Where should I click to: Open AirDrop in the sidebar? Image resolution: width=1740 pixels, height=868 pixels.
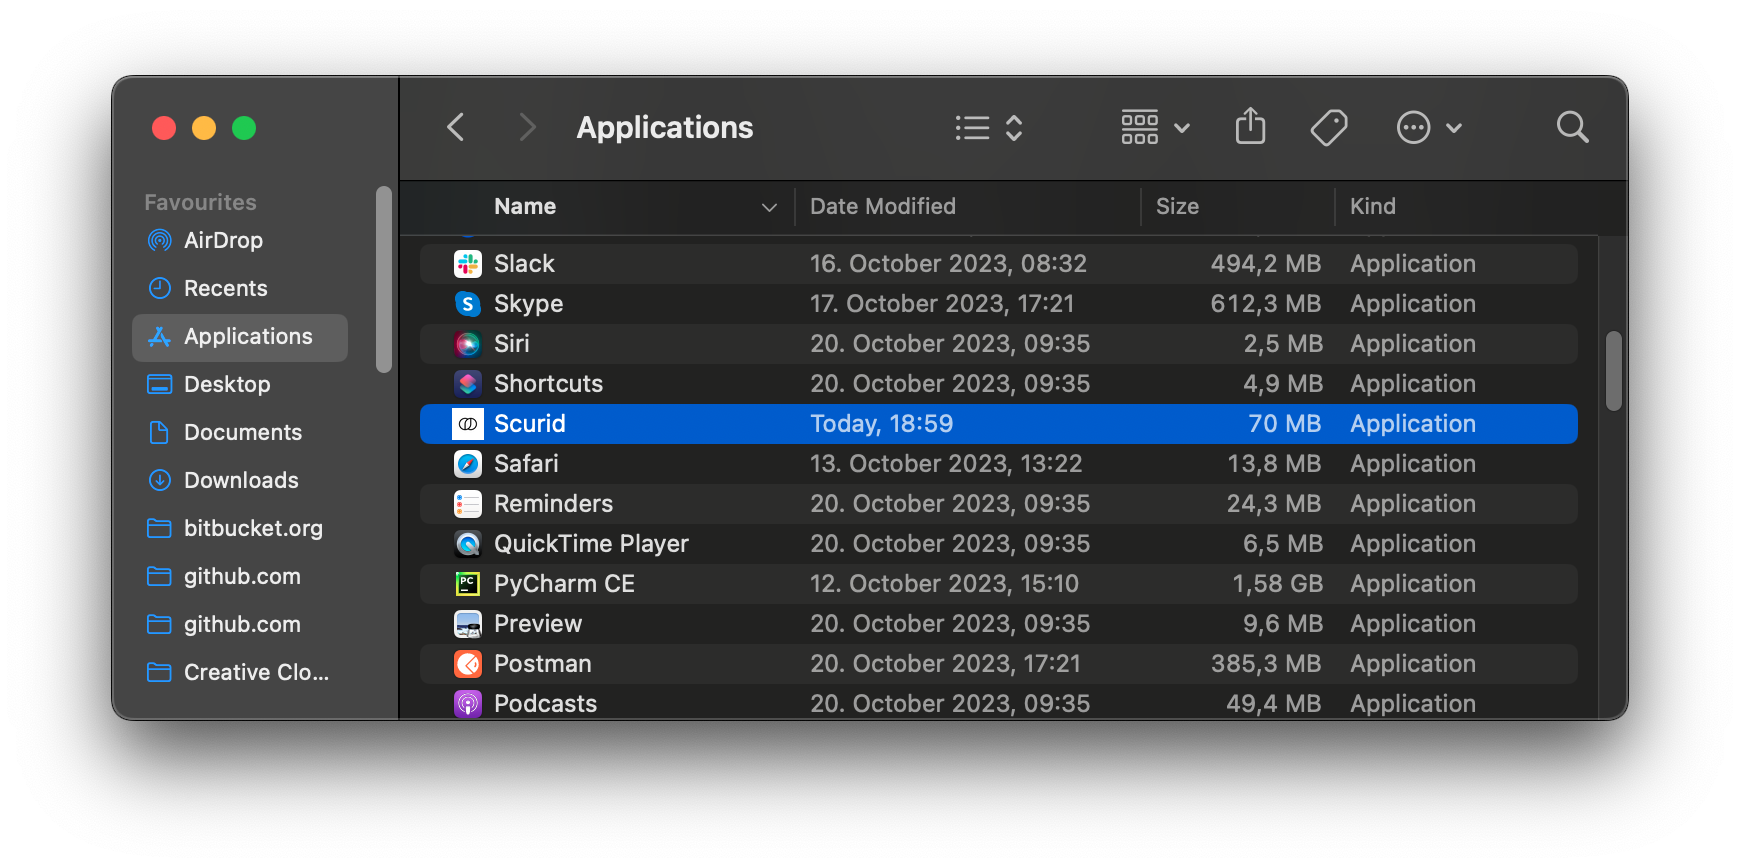pos(240,240)
